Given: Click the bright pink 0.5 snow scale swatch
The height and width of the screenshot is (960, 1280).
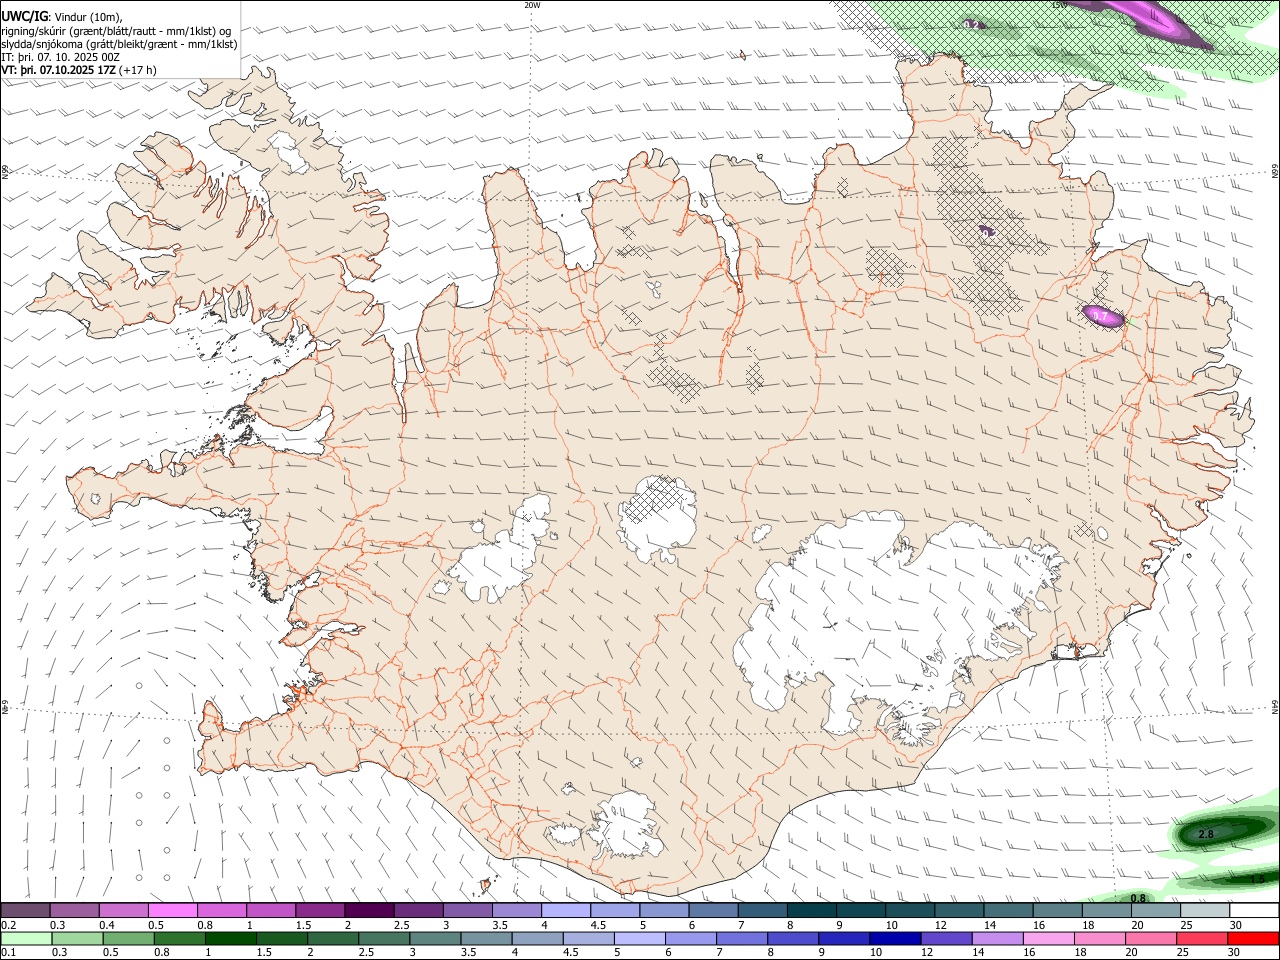Looking at the screenshot, I should click(x=172, y=911).
